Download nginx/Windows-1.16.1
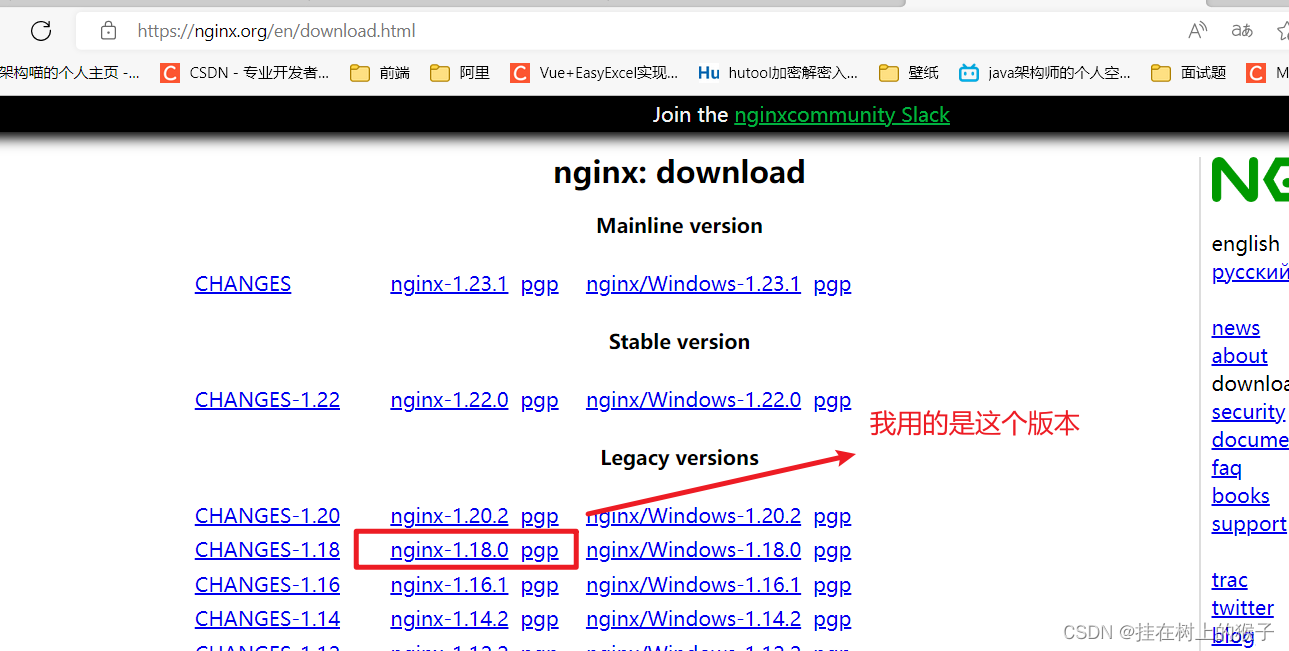Viewport: 1289px width, 651px height. 693,585
